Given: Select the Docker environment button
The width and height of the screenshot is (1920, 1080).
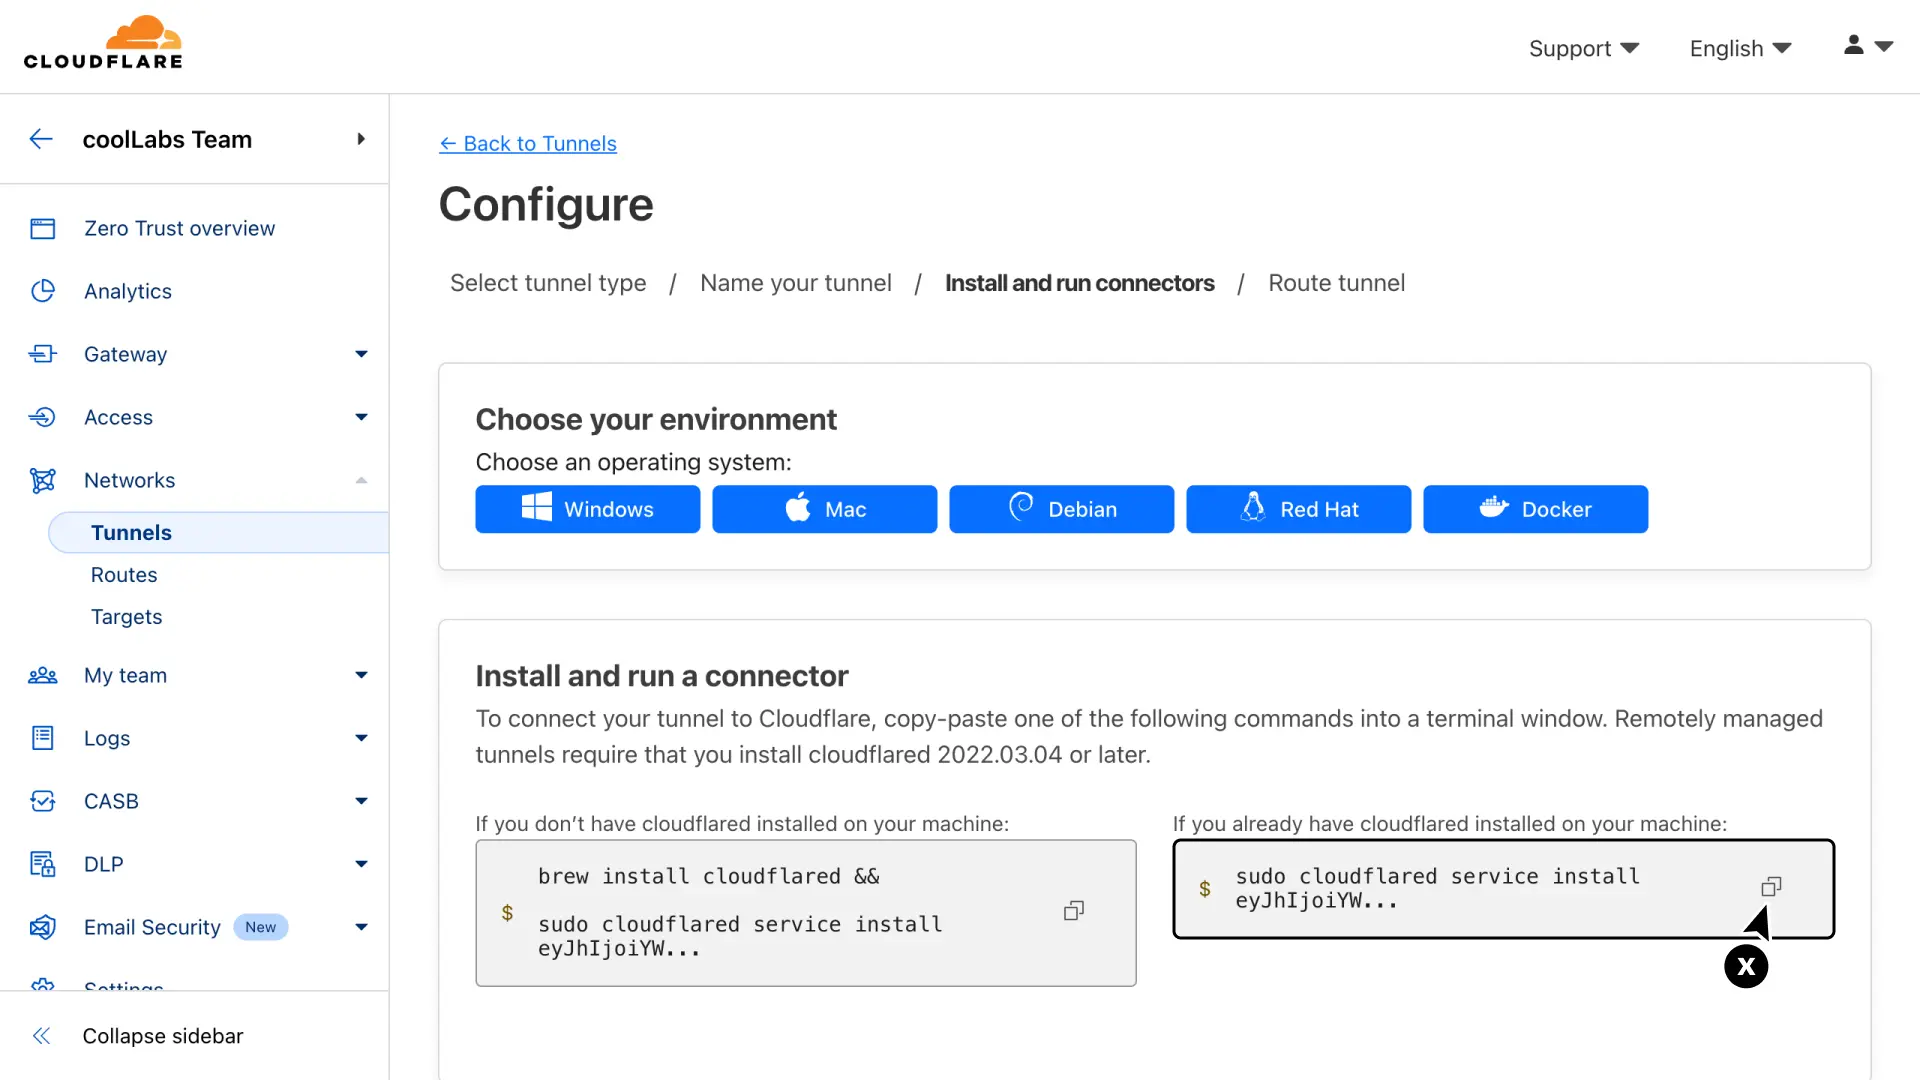Looking at the screenshot, I should (1535, 509).
